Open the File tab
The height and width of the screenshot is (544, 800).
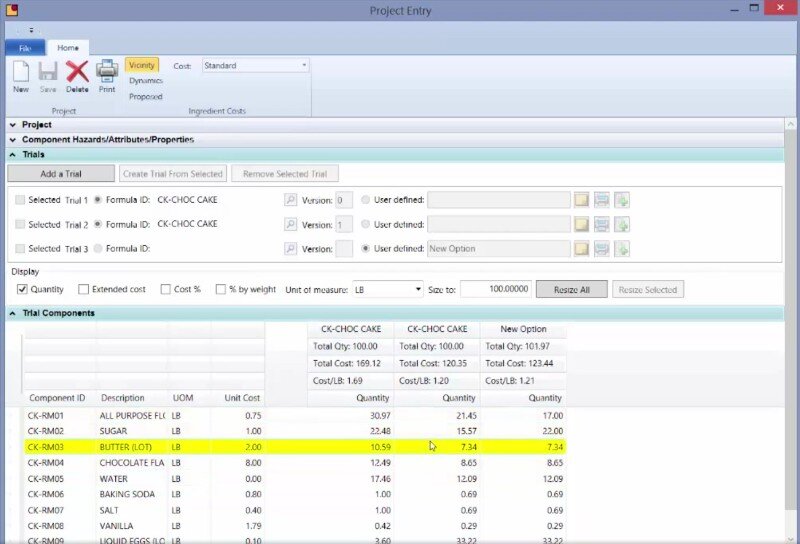pyautogui.click(x=25, y=48)
